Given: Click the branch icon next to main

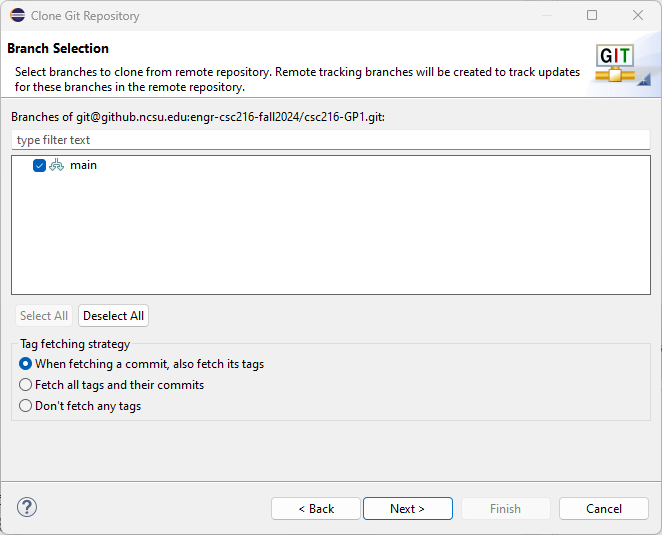Looking at the screenshot, I should 57,165.
